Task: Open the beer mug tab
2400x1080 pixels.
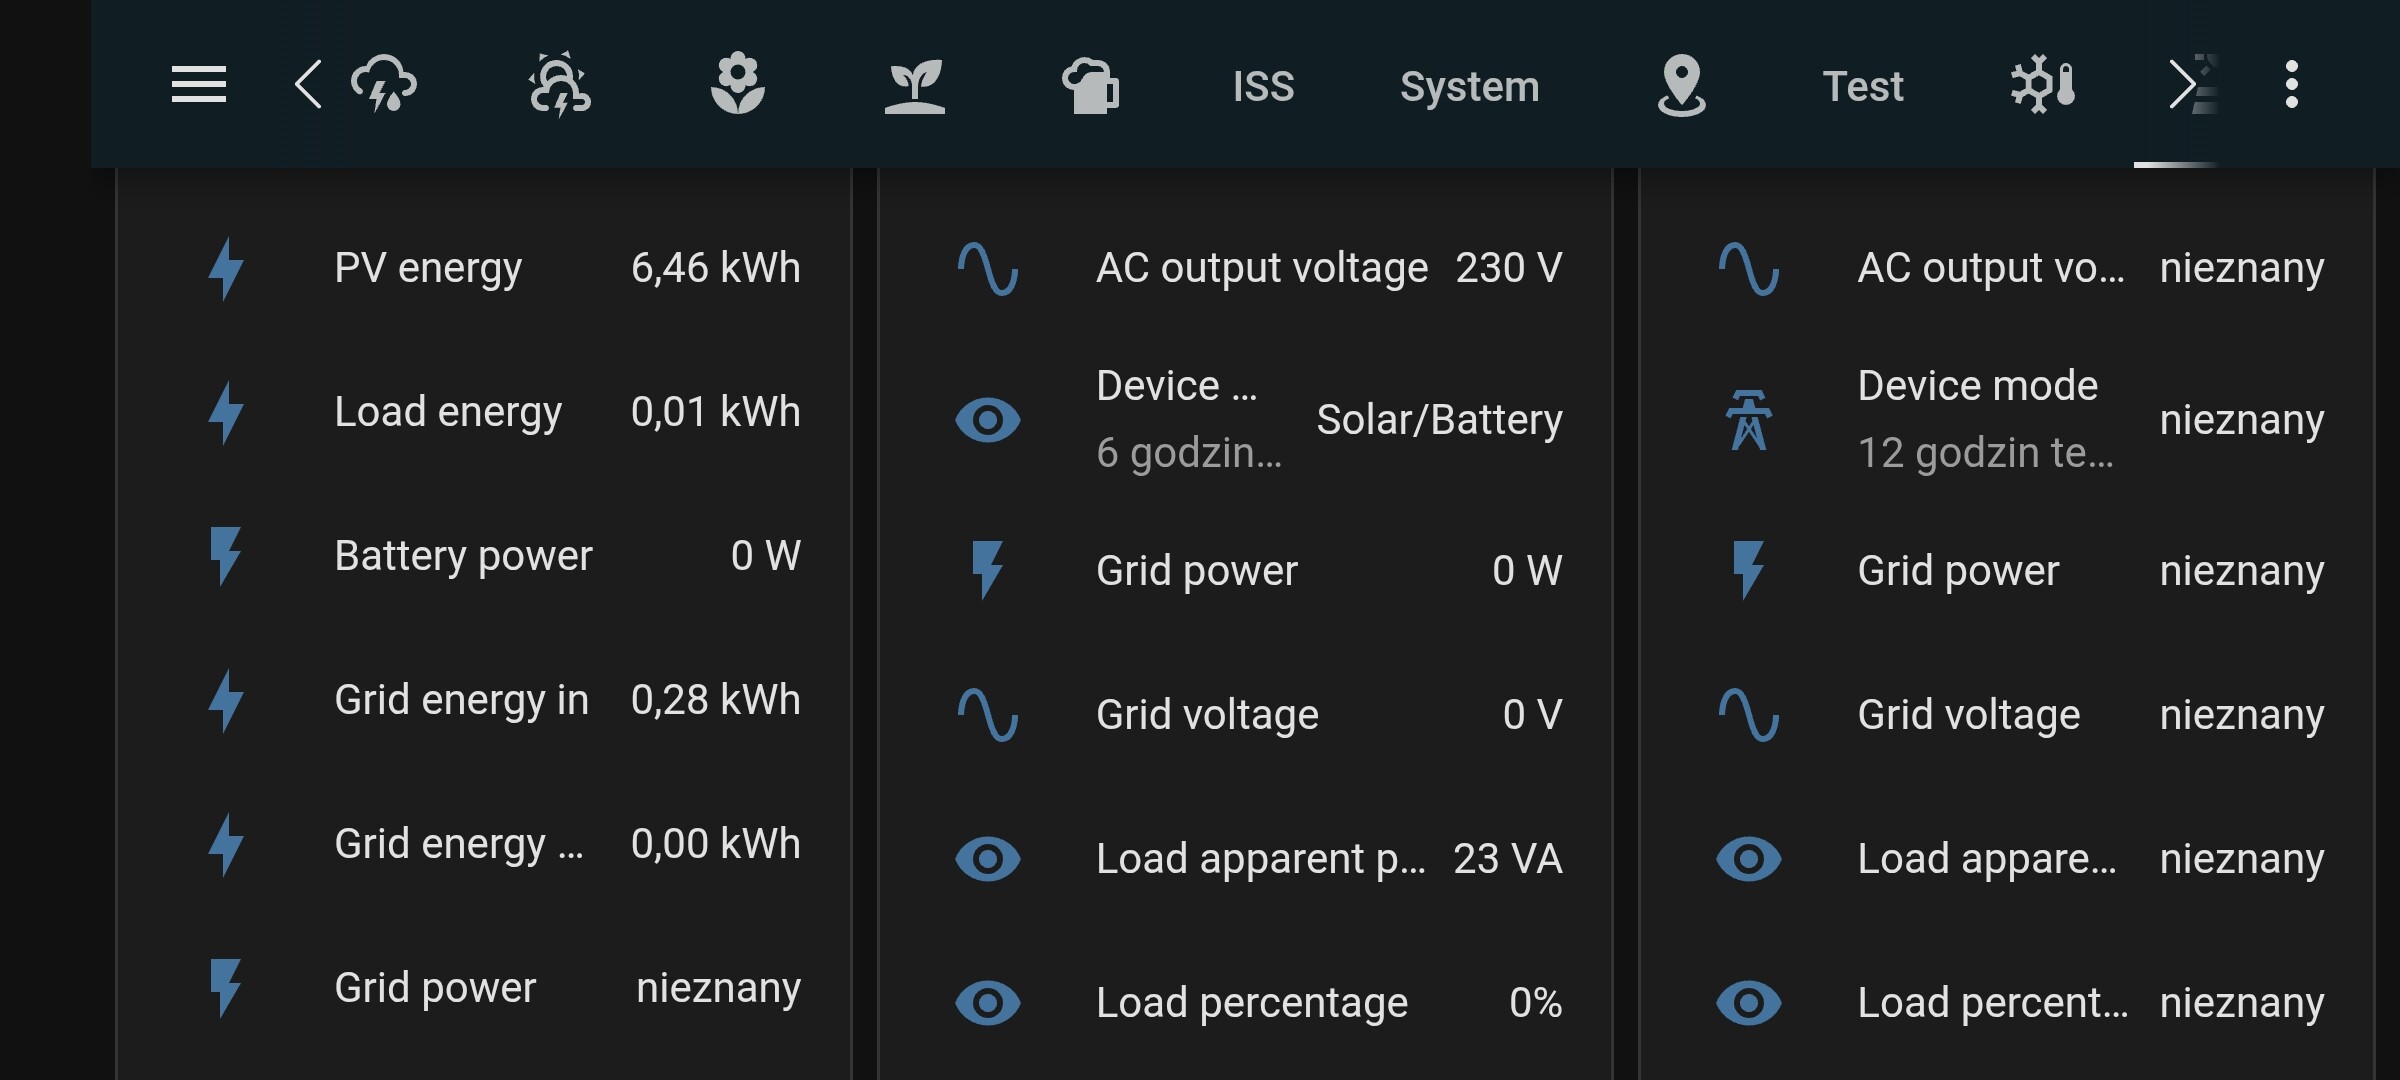Action: coord(1090,85)
